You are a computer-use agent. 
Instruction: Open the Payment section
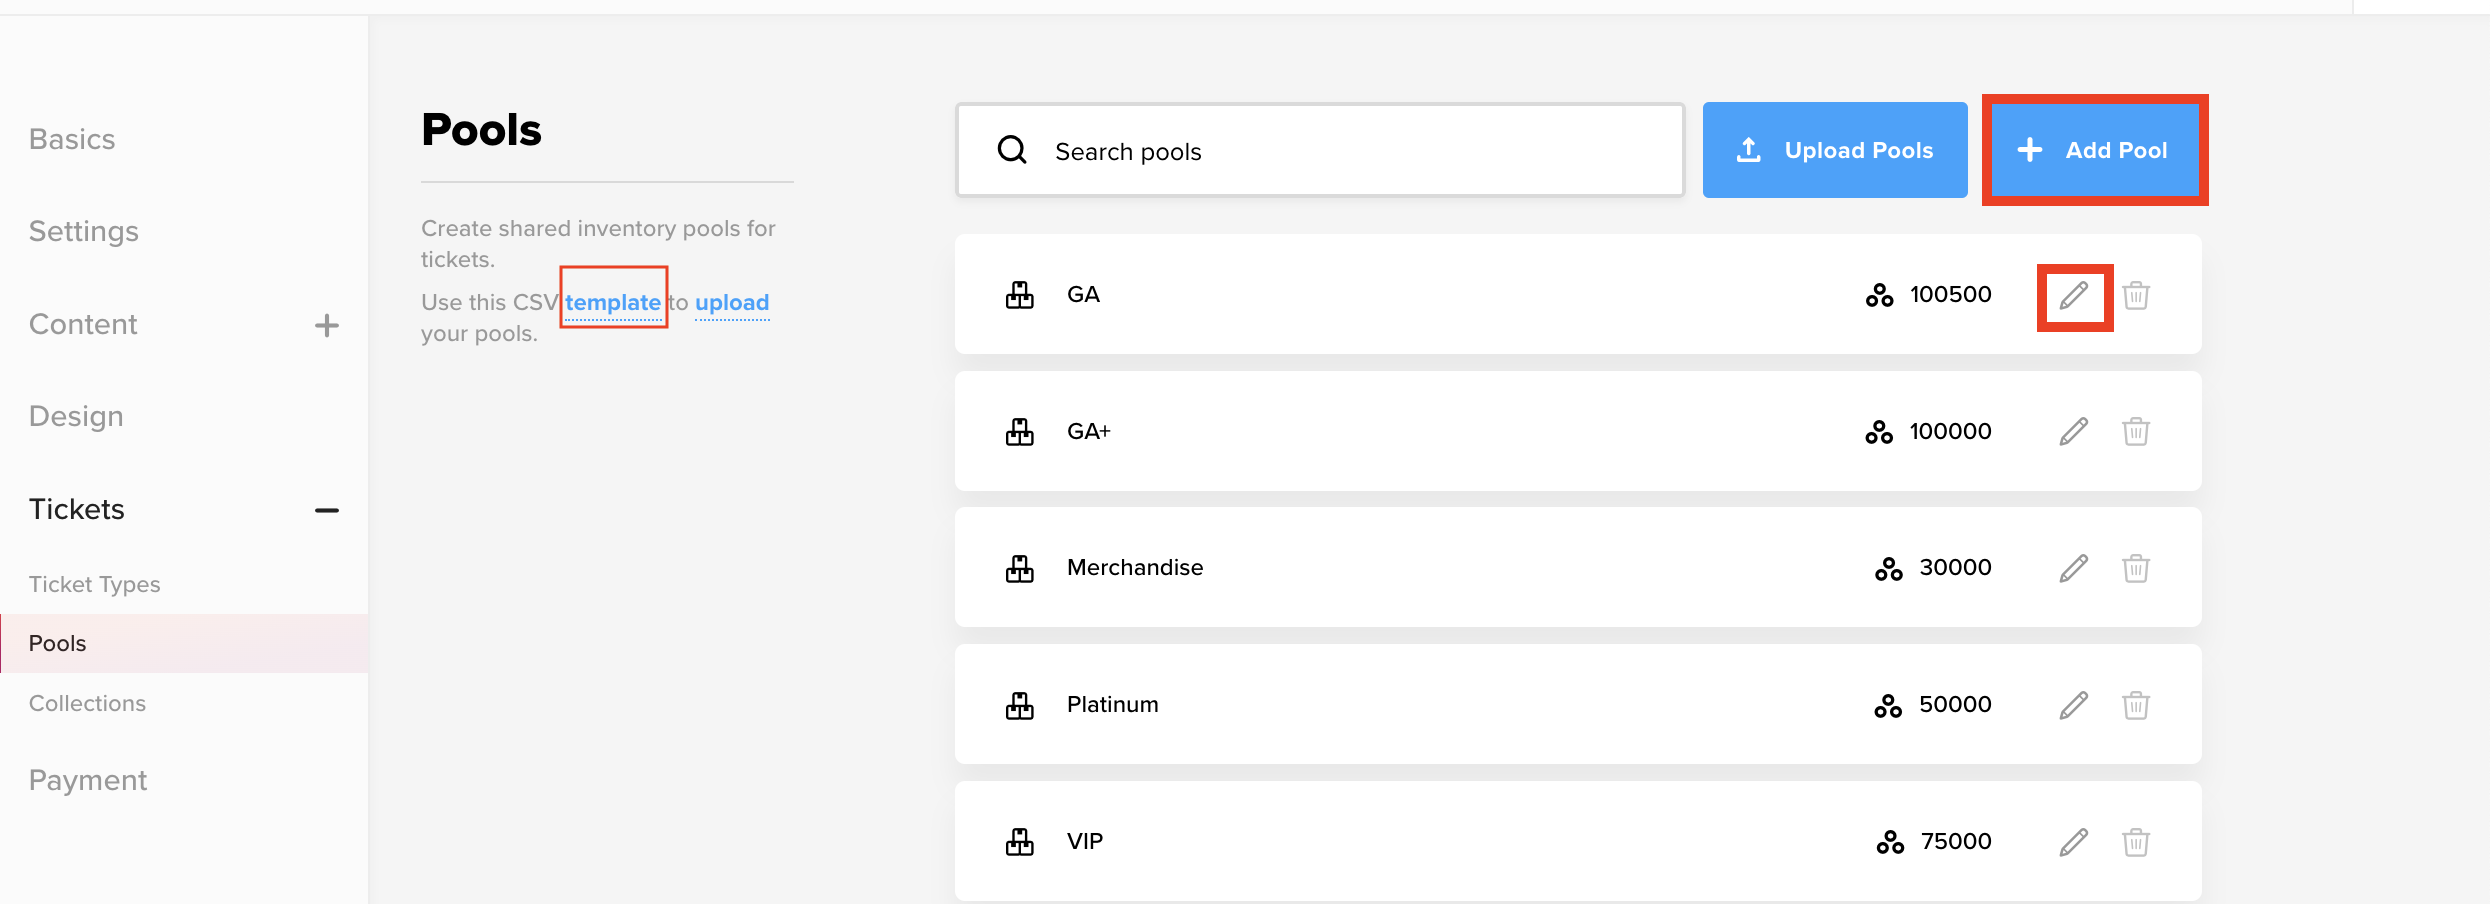click(x=88, y=780)
